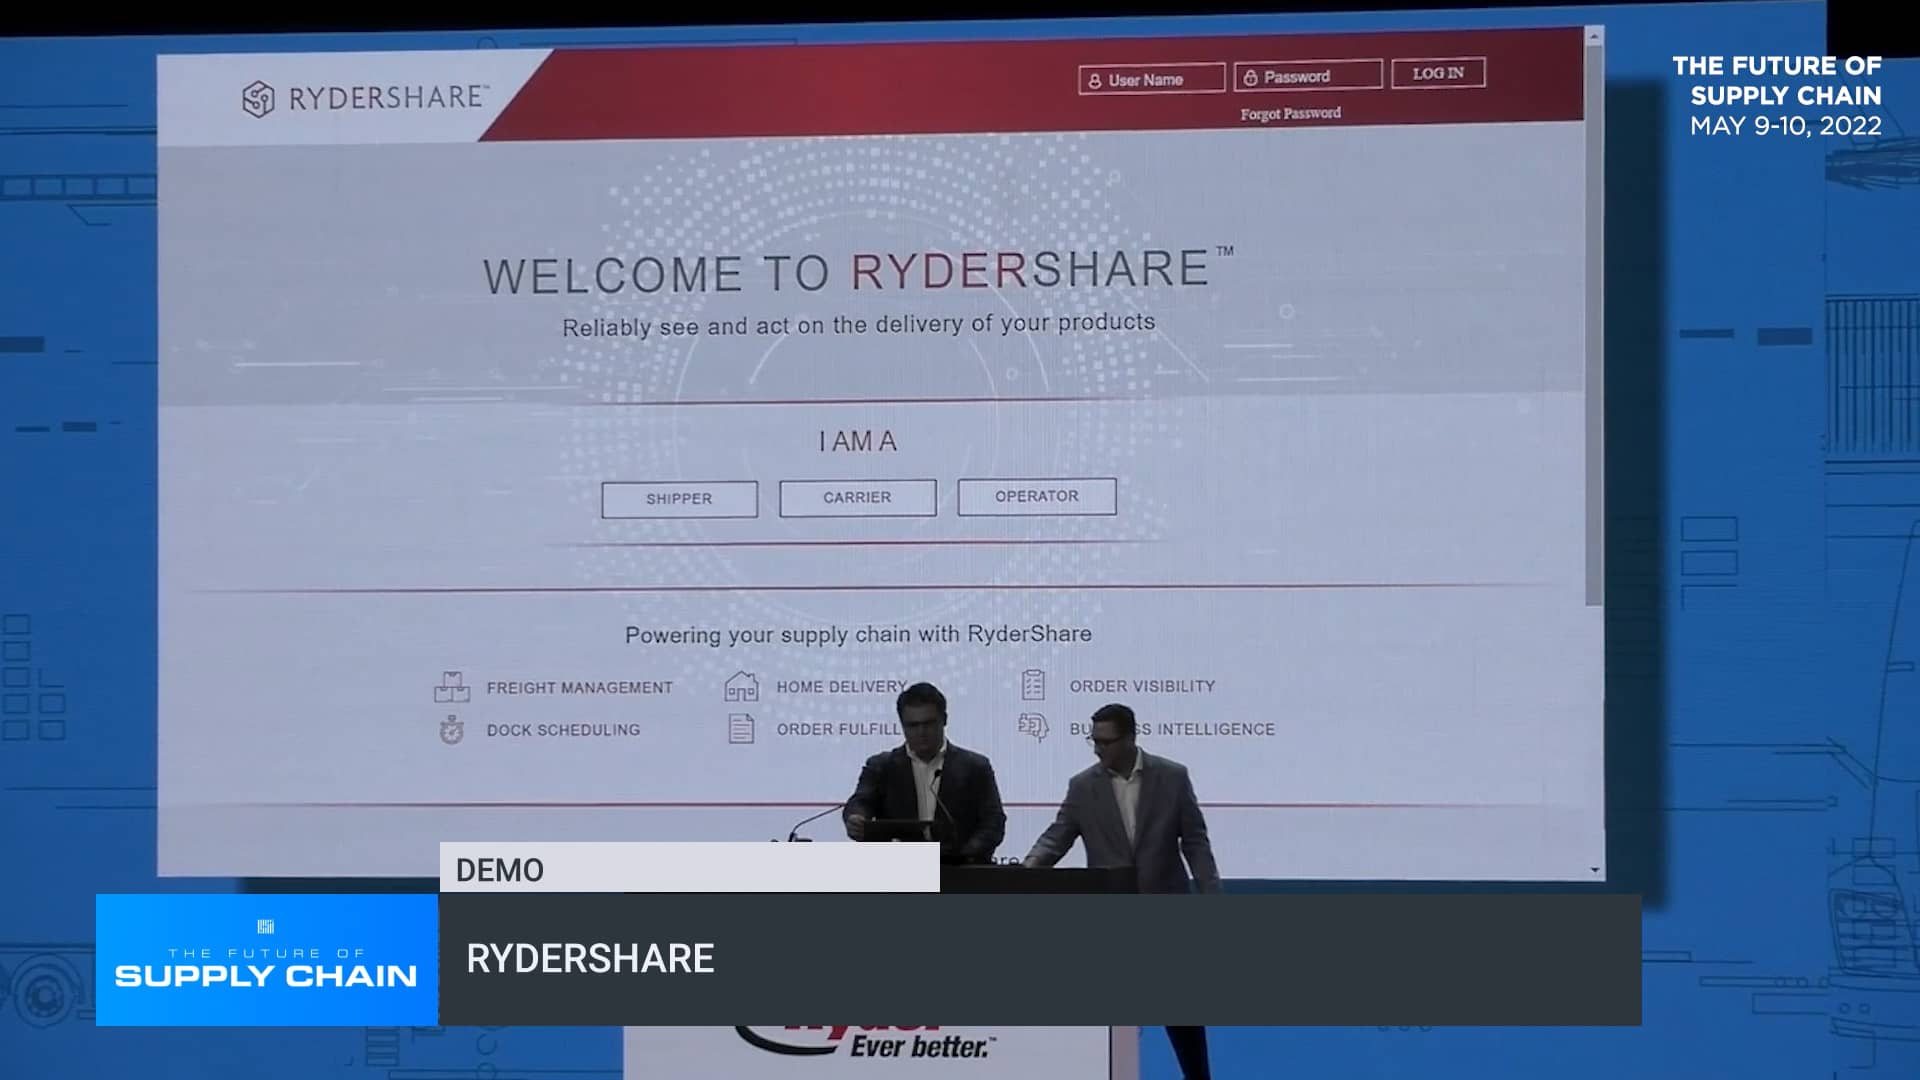Click the 'The Future of Supply Chain' logo tile
The width and height of the screenshot is (1920, 1080).
coord(267,960)
